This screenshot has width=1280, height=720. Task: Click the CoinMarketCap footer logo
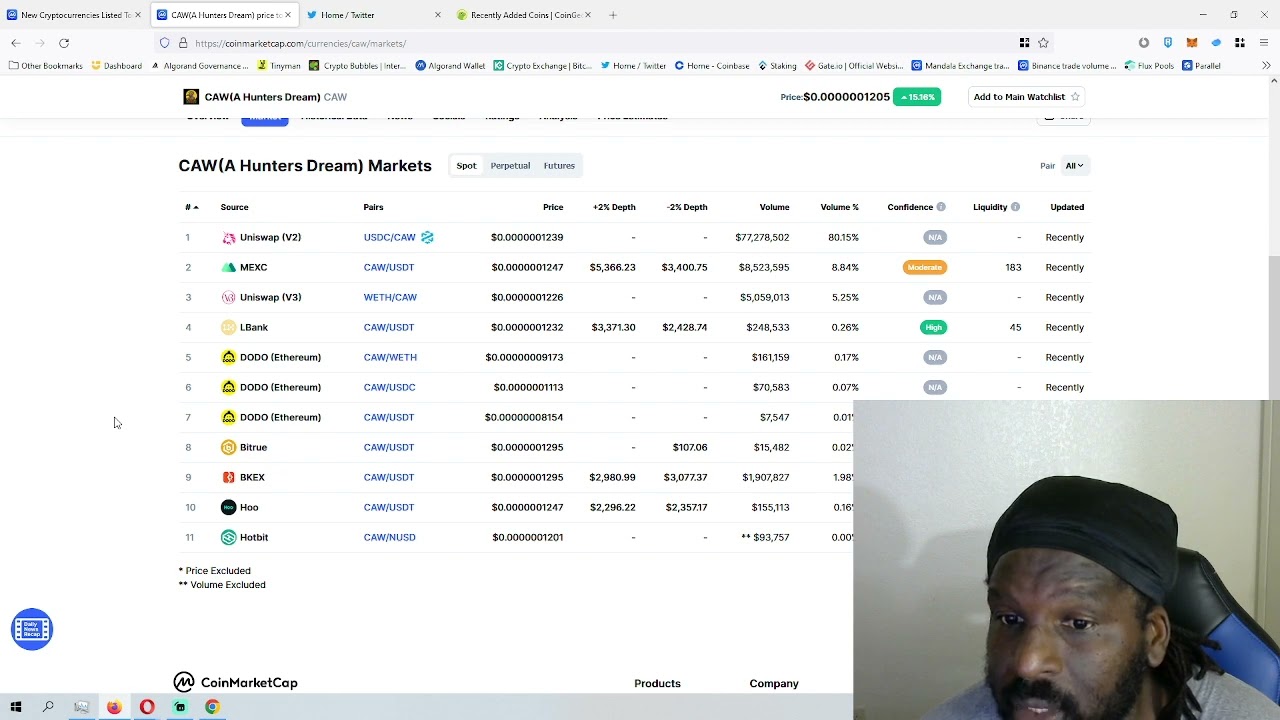[235, 682]
